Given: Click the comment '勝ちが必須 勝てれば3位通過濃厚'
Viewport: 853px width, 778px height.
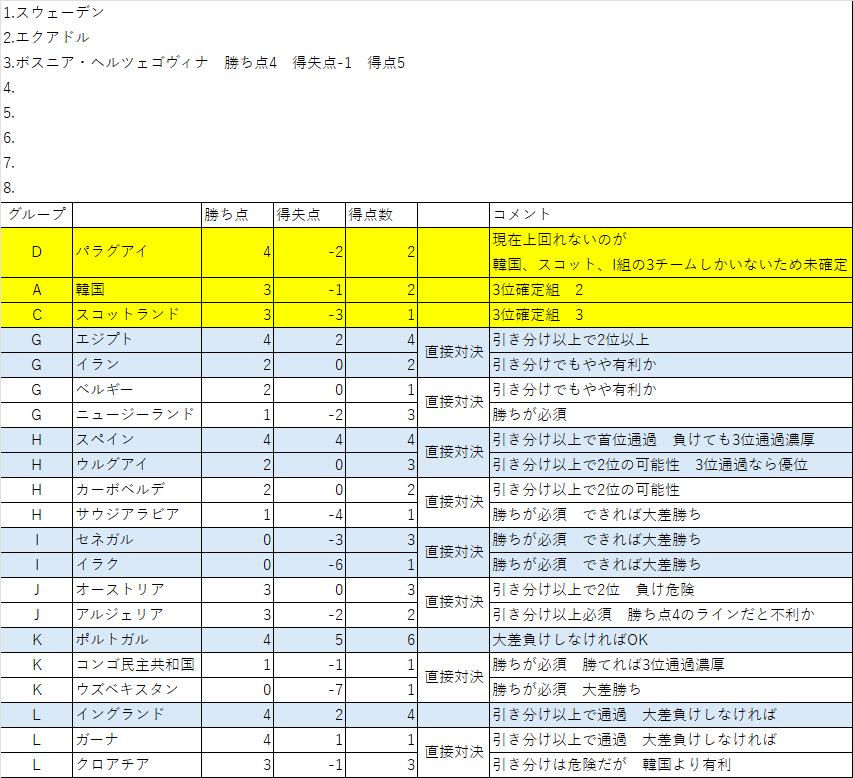Looking at the screenshot, I should coord(670,665).
